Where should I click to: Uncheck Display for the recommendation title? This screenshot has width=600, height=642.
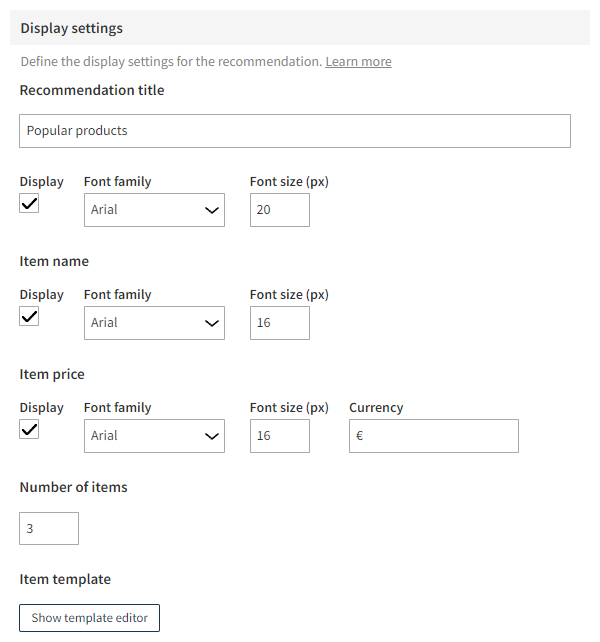[30, 203]
